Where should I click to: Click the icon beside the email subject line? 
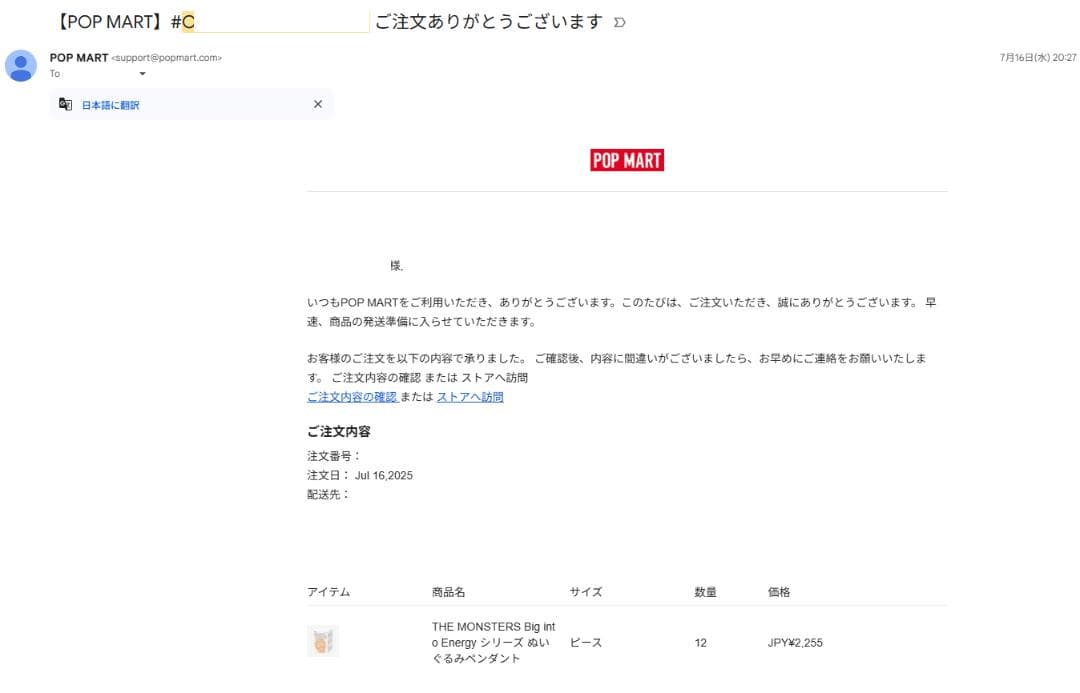click(x=620, y=20)
